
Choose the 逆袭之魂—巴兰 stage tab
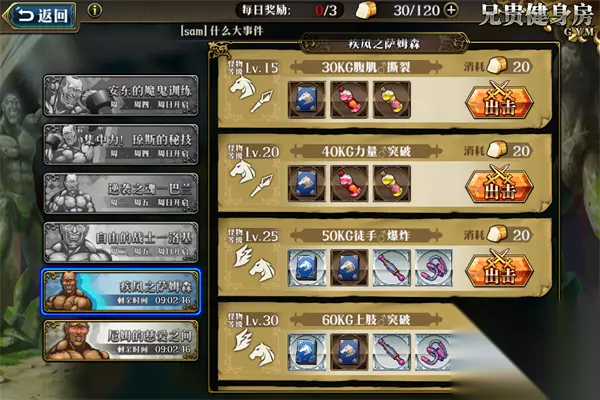pos(121,193)
